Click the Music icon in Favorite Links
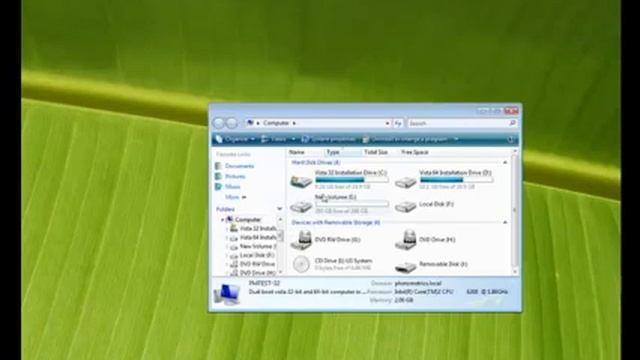Viewport: 640px width, 360px height. click(218, 187)
